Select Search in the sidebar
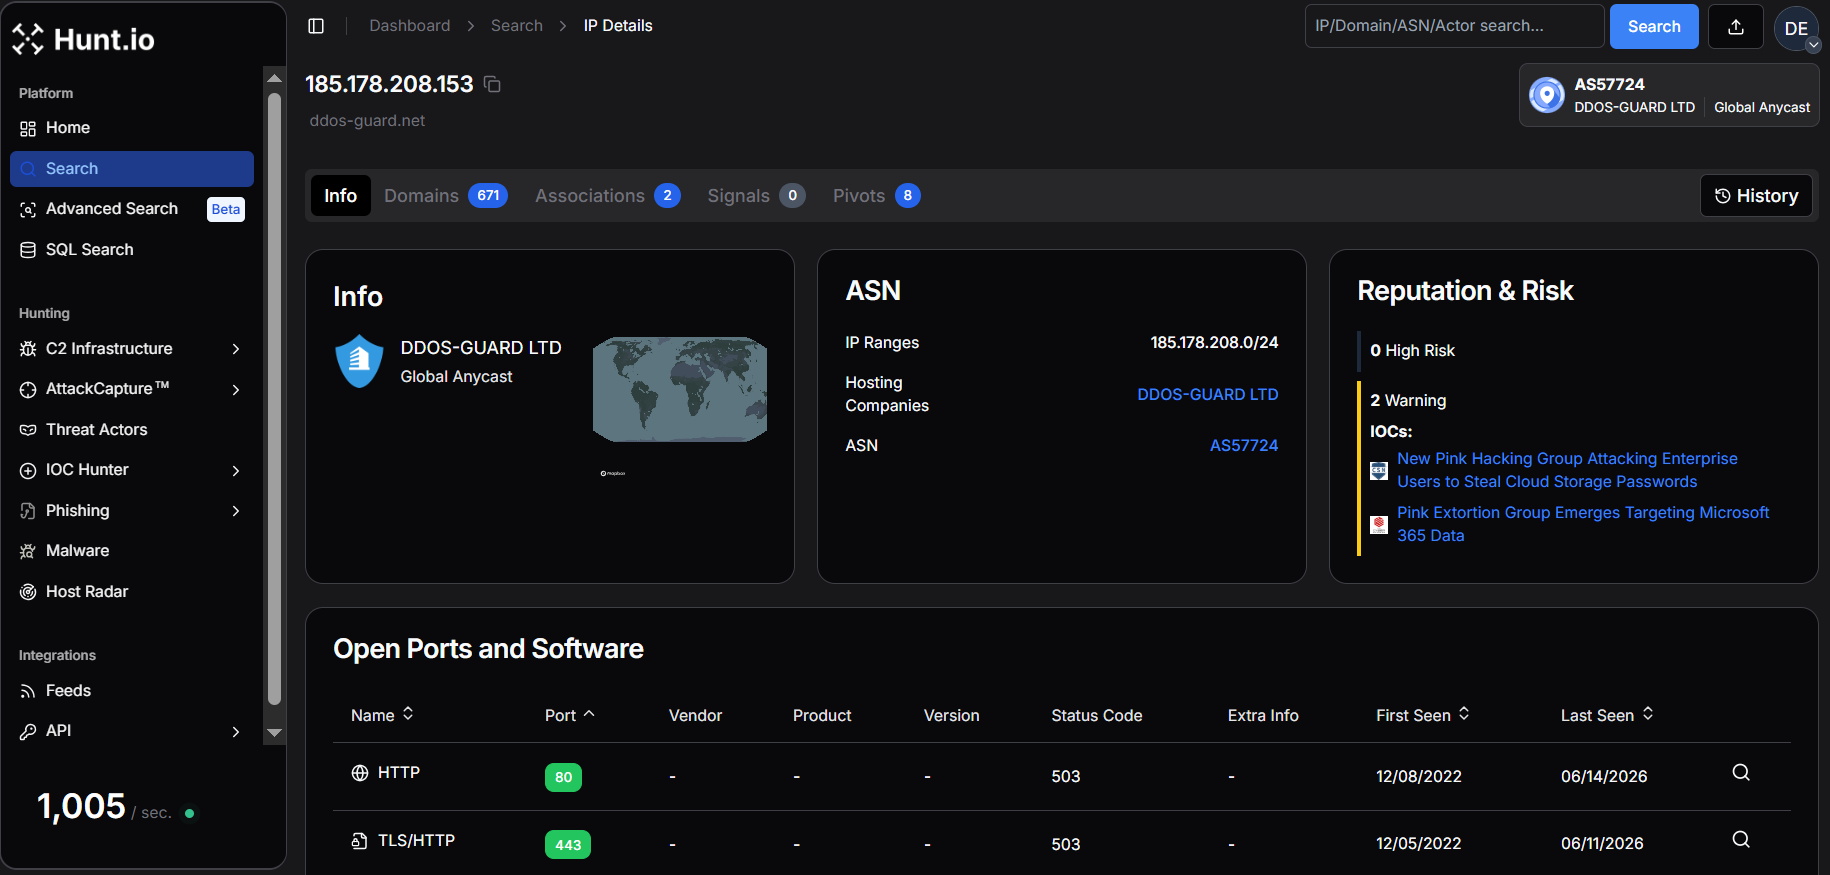This screenshot has width=1830, height=875. (x=132, y=169)
